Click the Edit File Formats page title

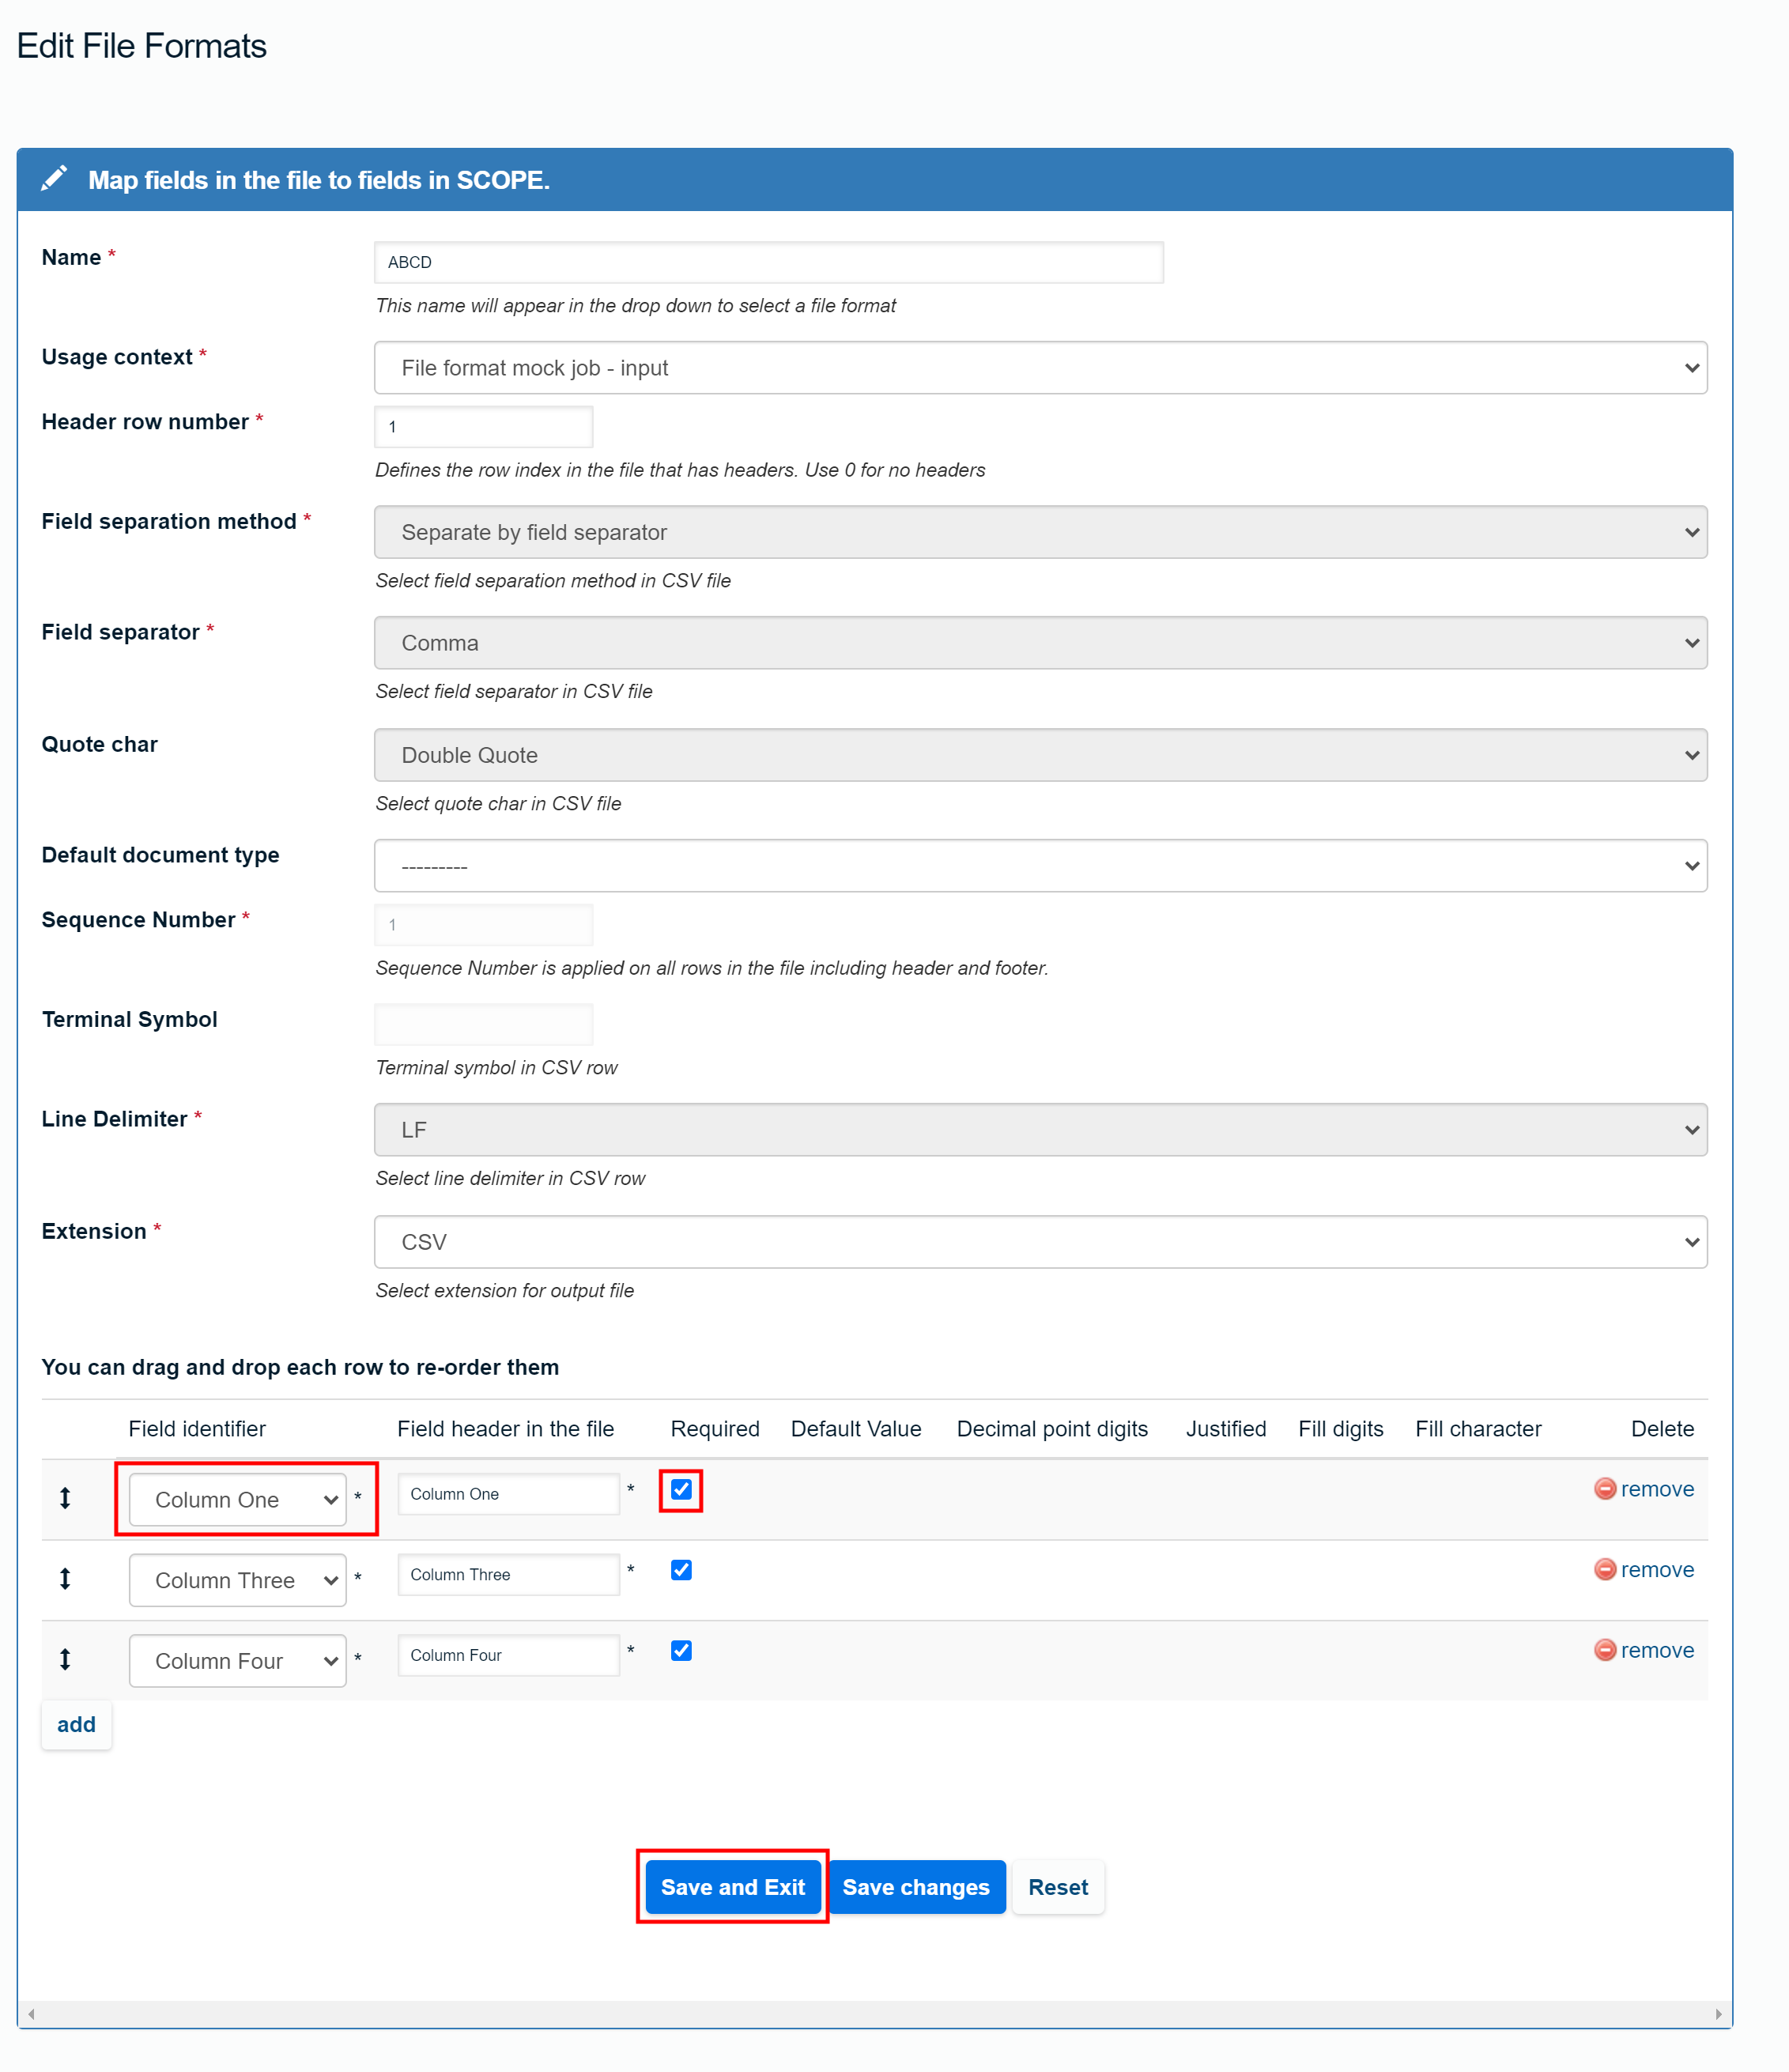142,46
